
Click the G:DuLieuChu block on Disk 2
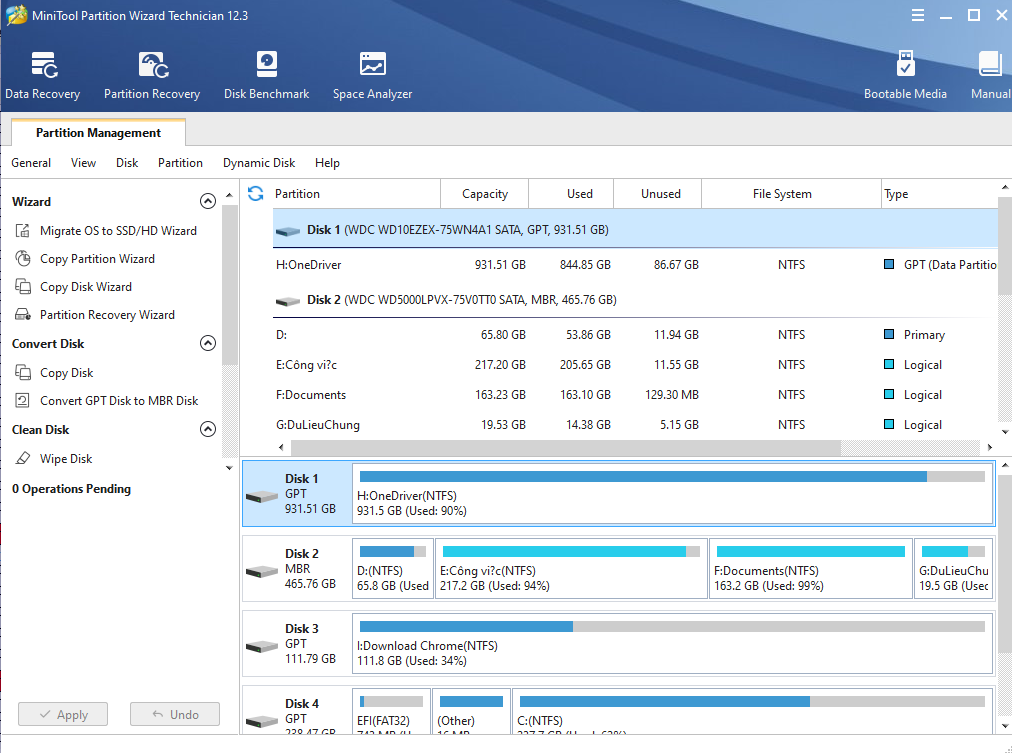click(x=953, y=569)
